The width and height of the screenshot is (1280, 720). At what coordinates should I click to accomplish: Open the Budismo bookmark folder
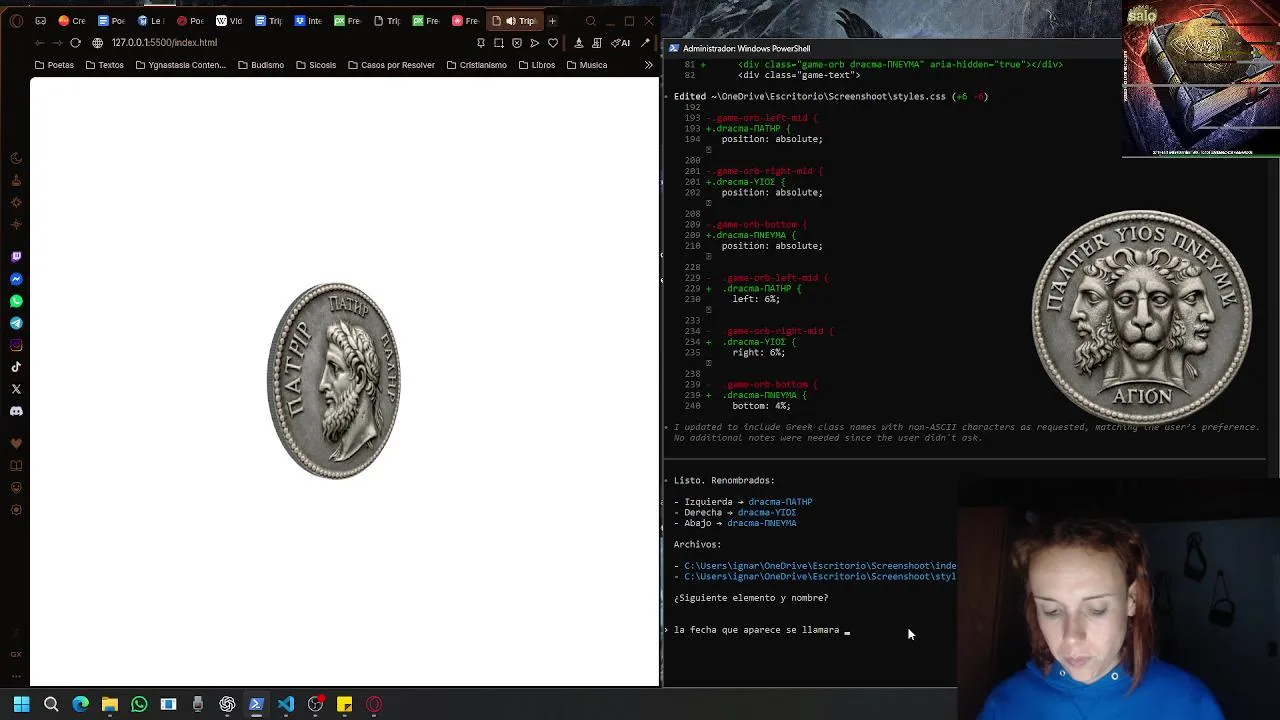[x=261, y=65]
